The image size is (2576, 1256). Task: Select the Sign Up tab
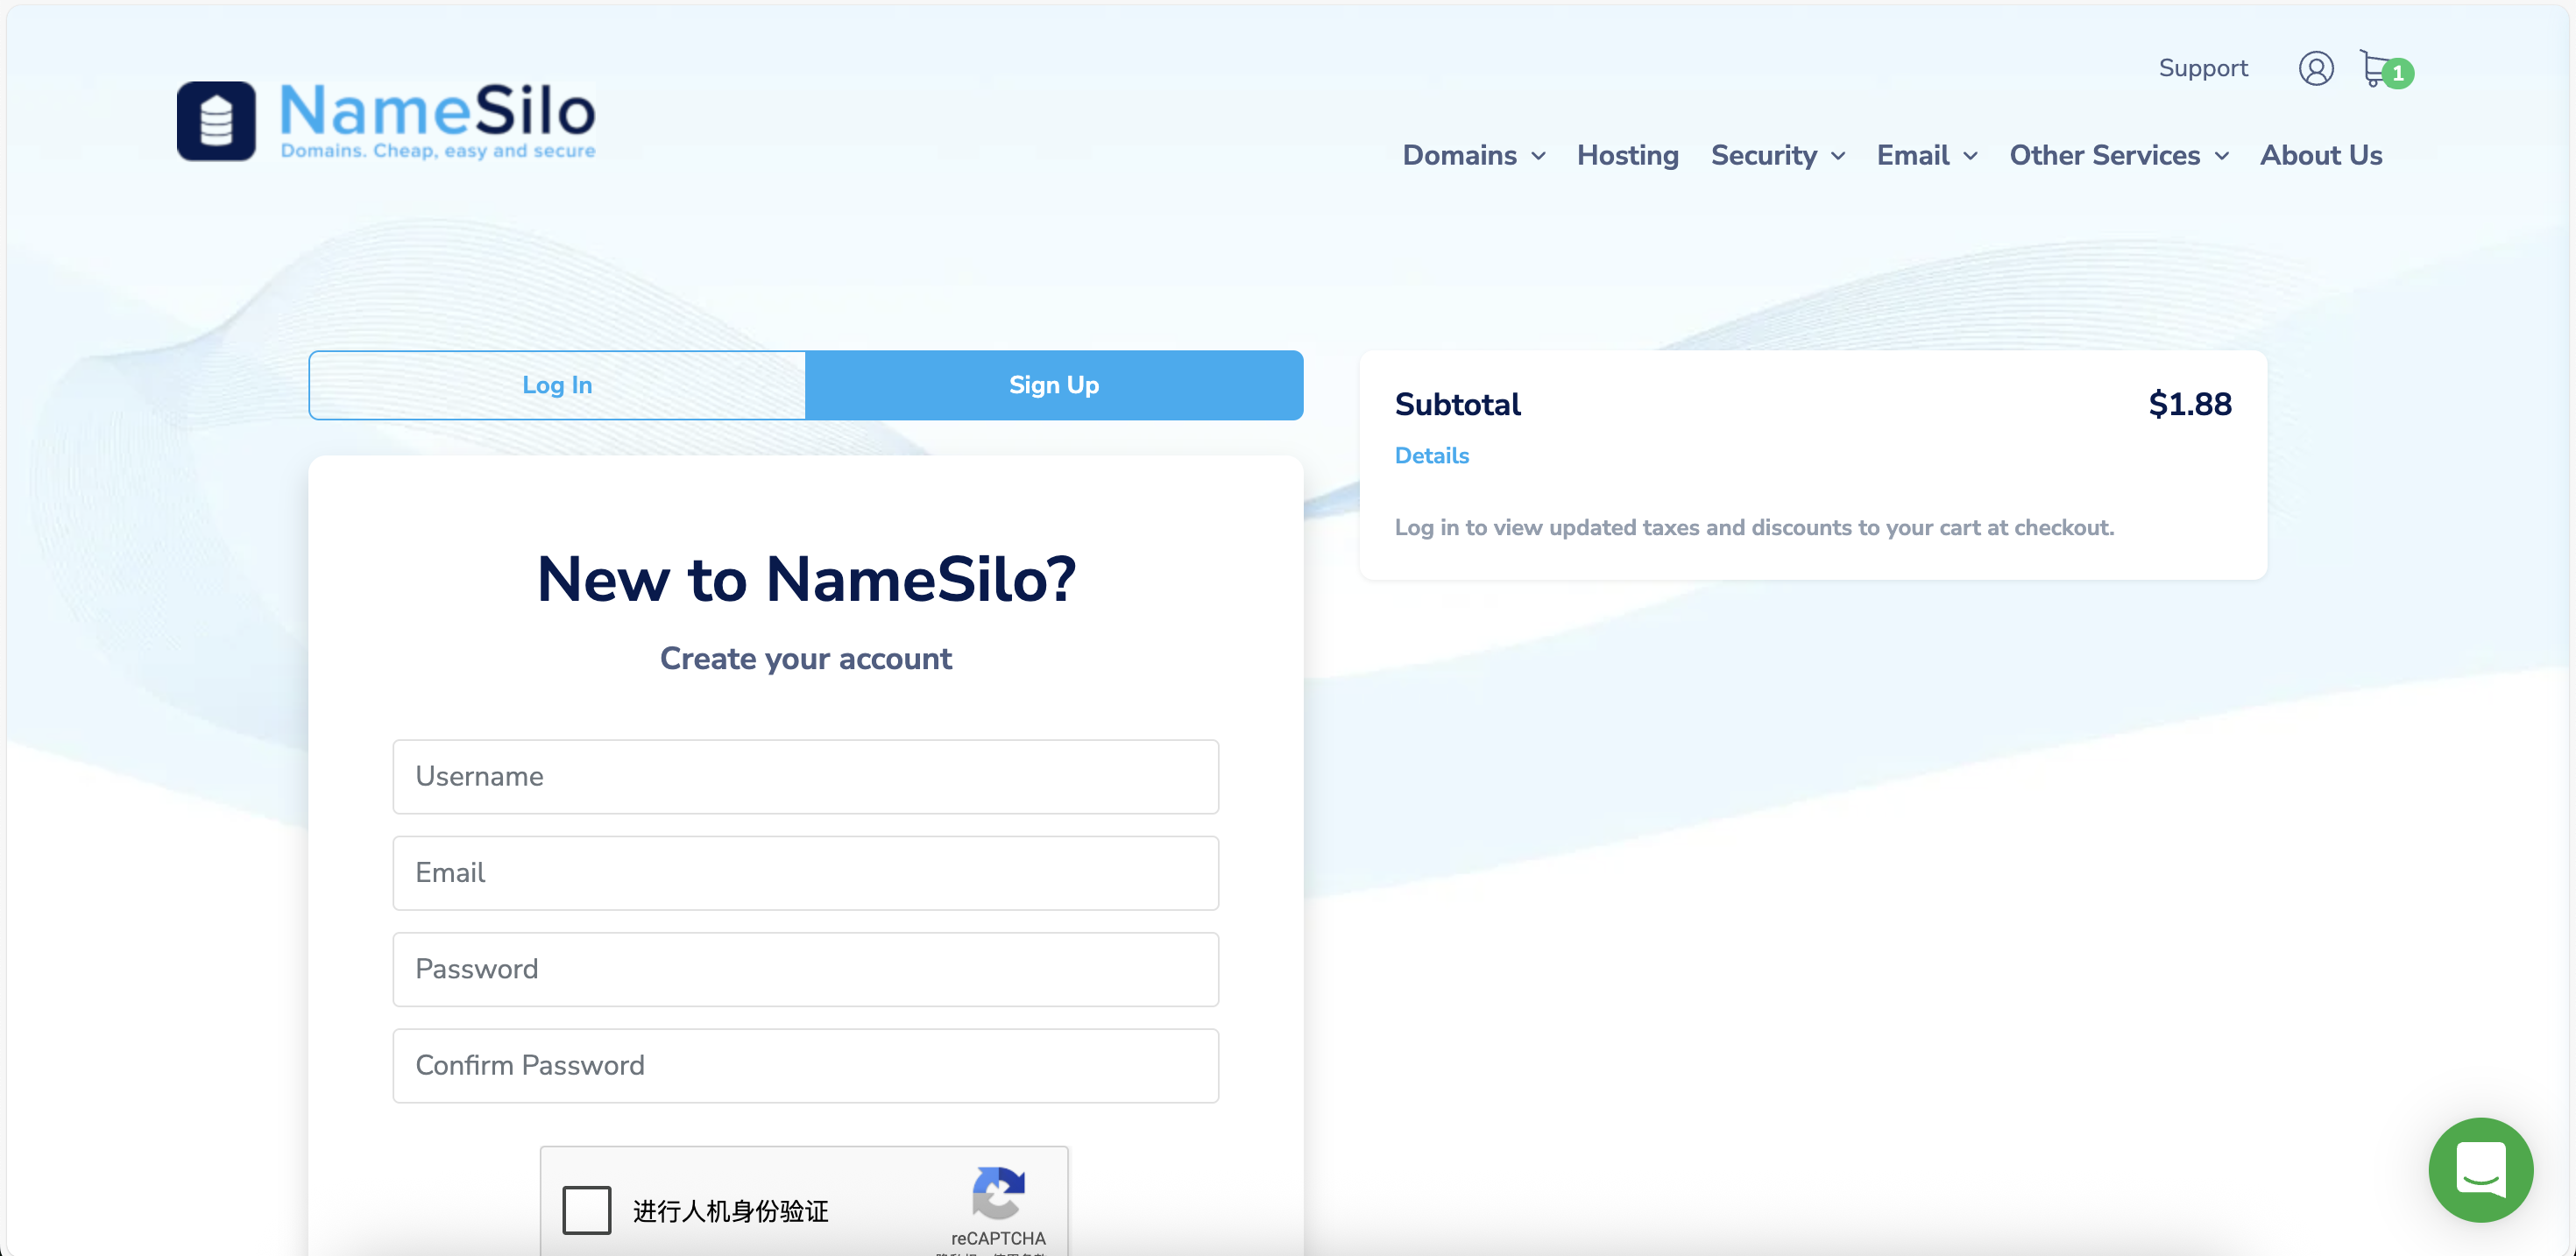[1054, 385]
